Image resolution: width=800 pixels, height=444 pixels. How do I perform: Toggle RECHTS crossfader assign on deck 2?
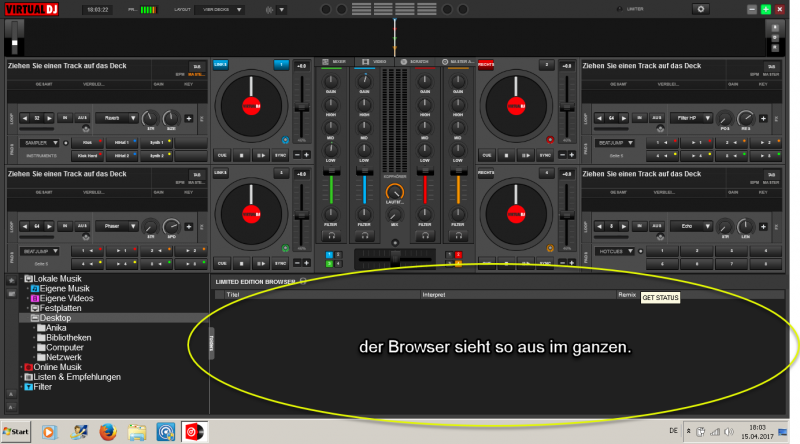coord(486,64)
